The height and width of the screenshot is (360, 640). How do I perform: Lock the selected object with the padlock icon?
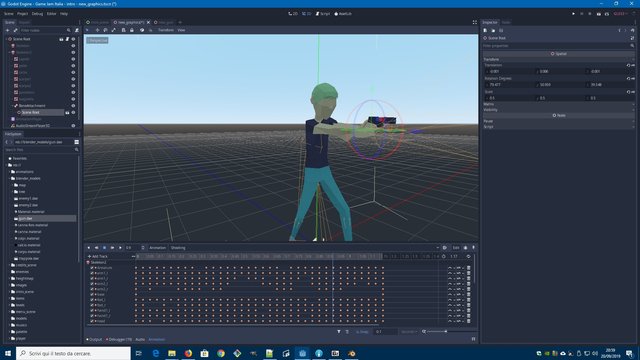pos(131,30)
